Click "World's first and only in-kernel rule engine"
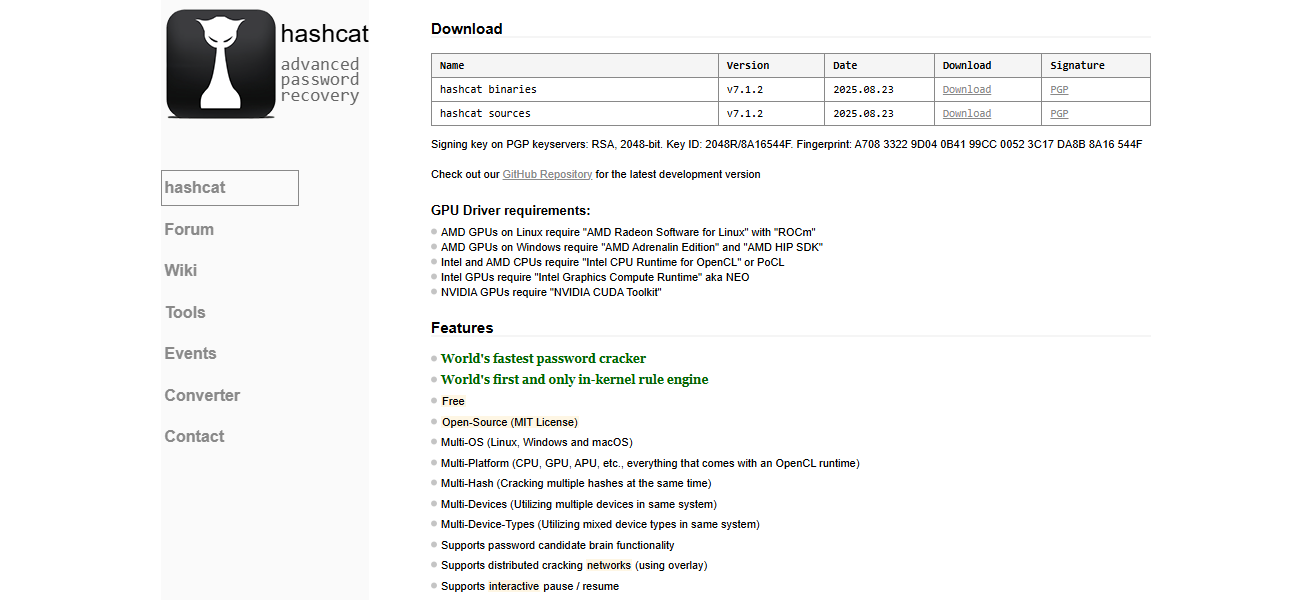 pos(574,380)
